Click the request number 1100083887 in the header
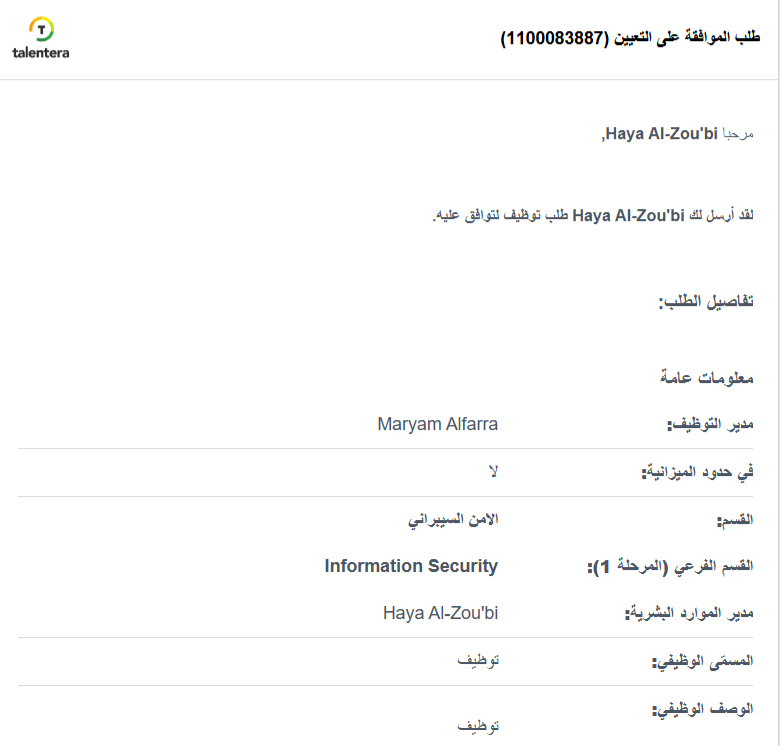Image resolution: width=780 pixels, height=746 pixels. (x=556, y=38)
